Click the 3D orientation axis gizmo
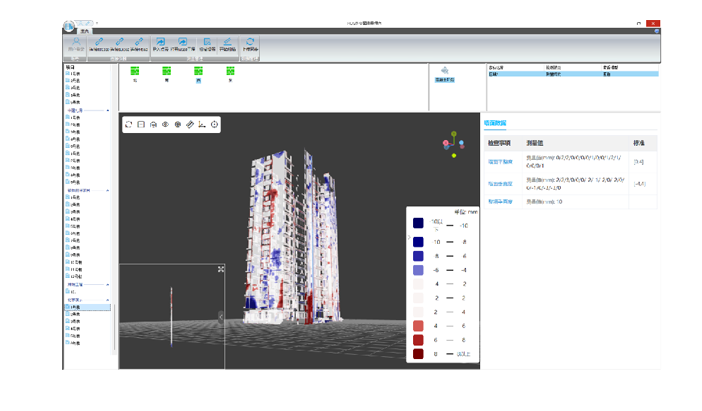This screenshot has width=702, height=411. click(x=454, y=144)
